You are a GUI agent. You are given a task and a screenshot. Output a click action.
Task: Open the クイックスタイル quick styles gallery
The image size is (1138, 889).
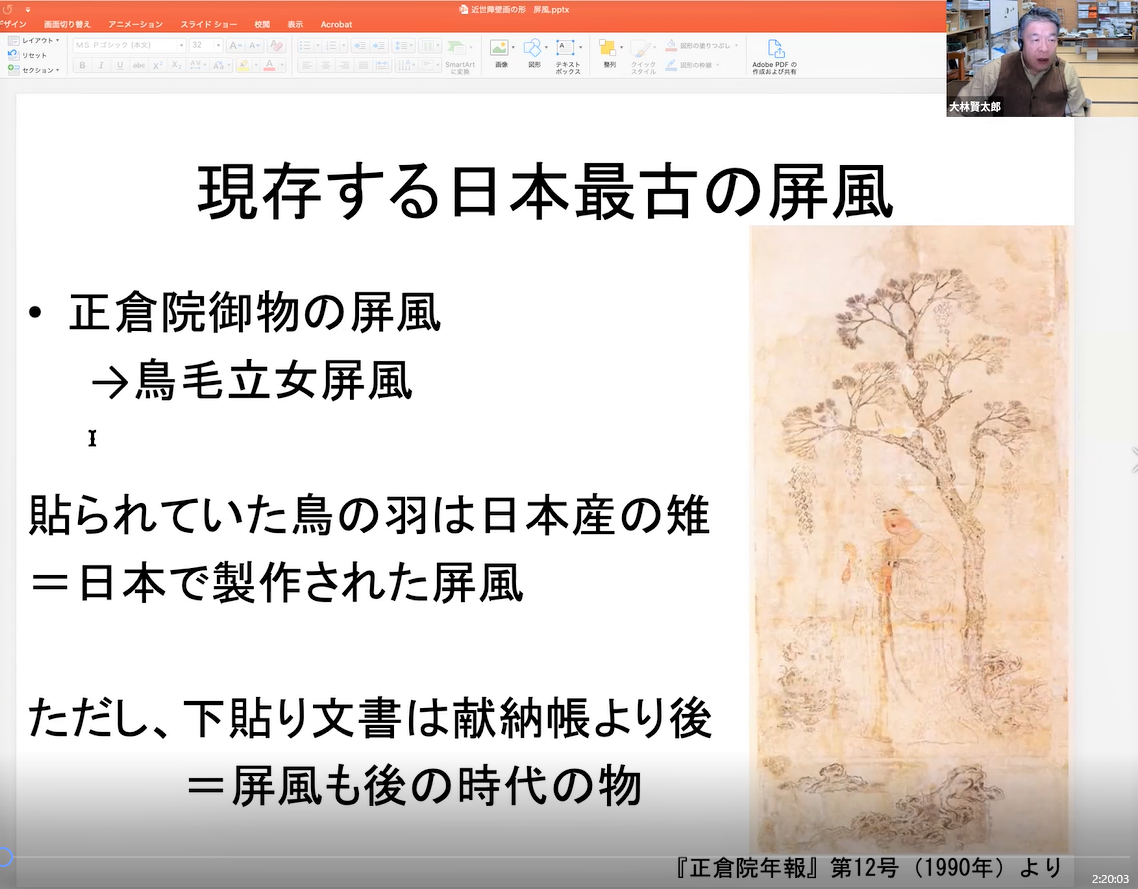643,57
